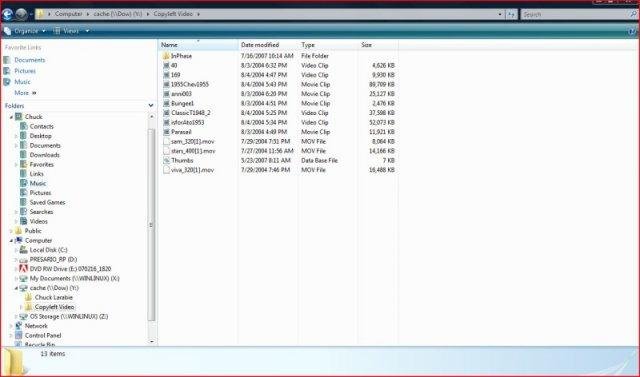This screenshot has height=377, width=640.
Task: Click the Parasail movie clip icon
Action: point(166,132)
